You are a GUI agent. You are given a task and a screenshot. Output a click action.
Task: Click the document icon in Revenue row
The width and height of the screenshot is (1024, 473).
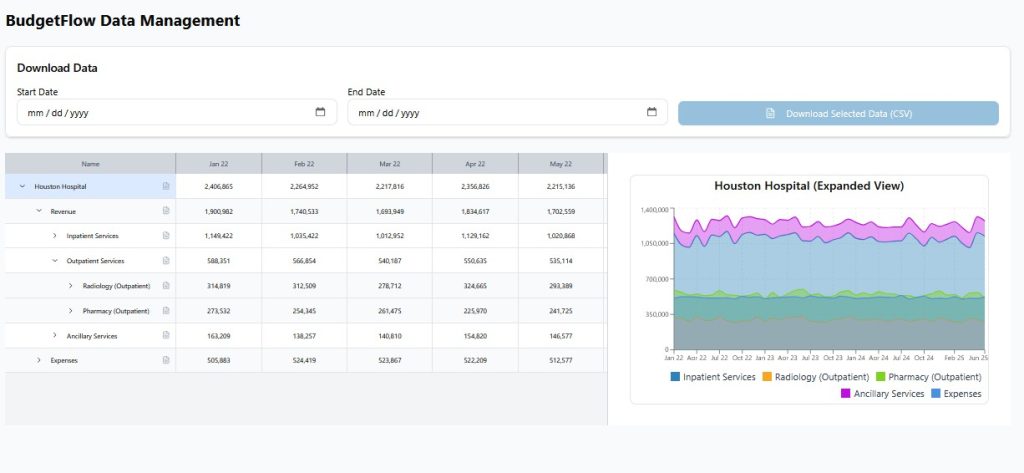tap(166, 211)
